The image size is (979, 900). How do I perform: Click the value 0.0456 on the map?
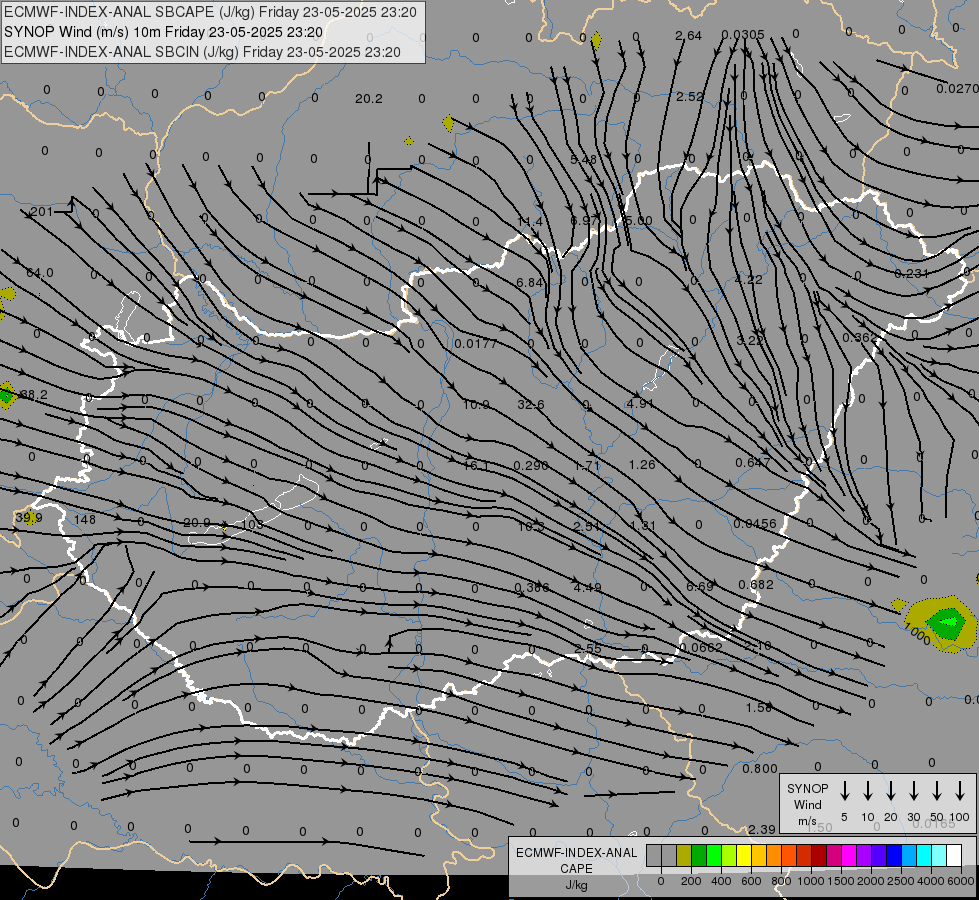755,523
